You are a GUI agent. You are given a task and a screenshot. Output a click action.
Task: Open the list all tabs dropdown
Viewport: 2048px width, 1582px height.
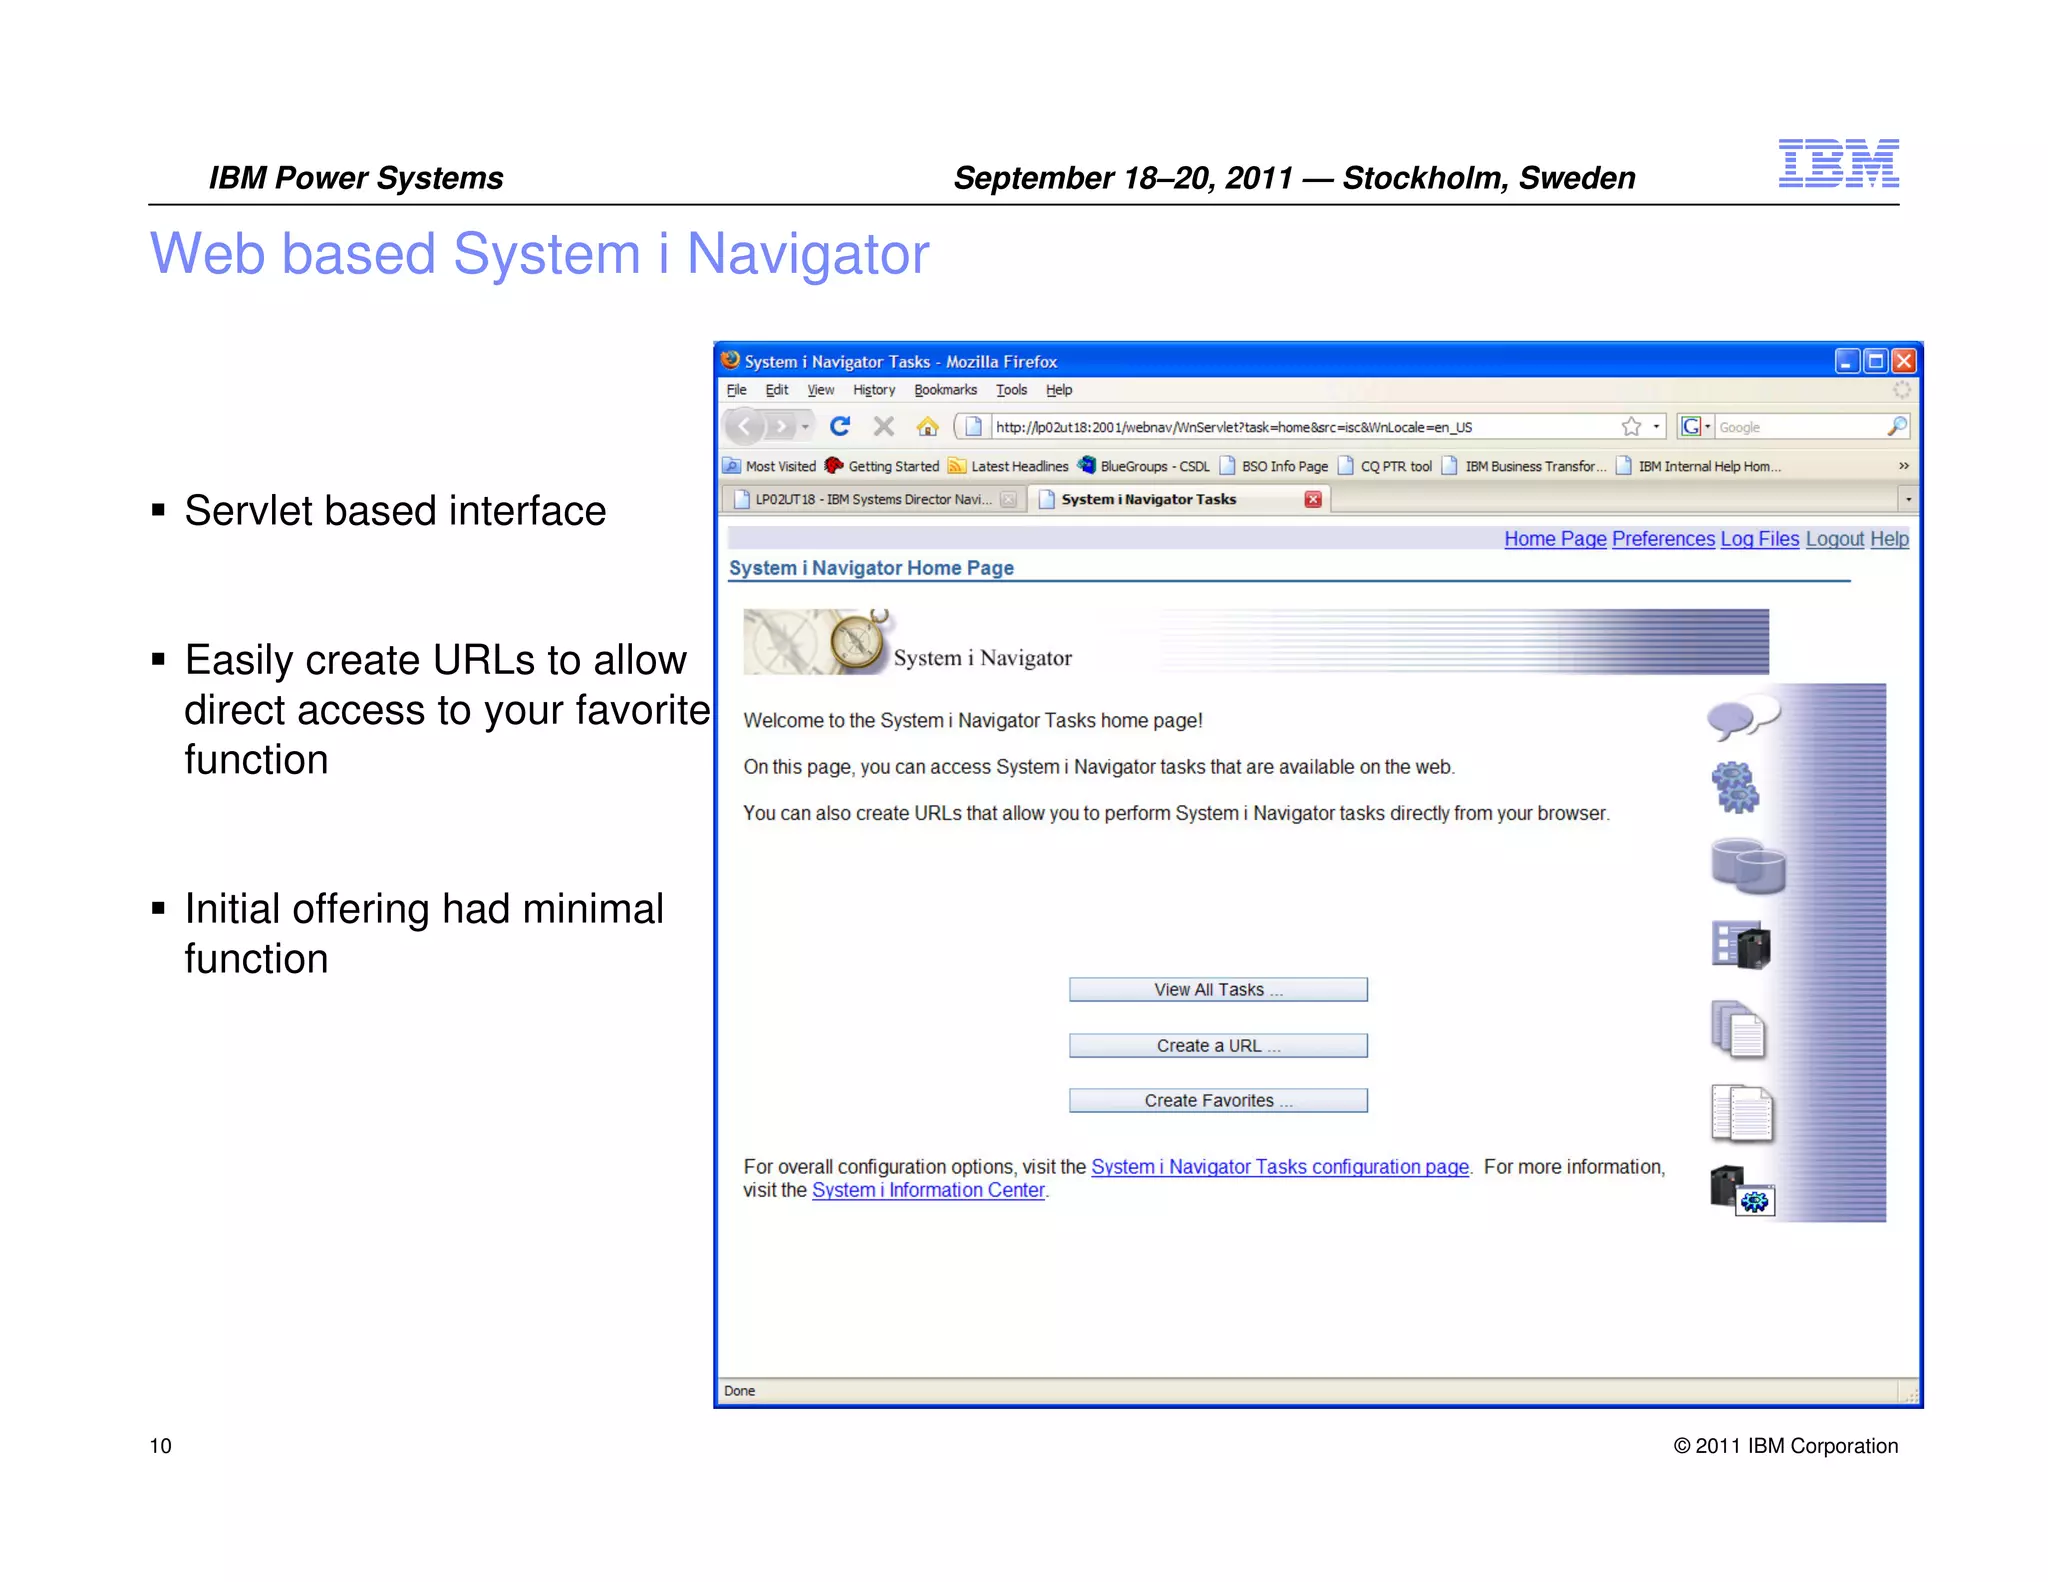pos(1908,499)
